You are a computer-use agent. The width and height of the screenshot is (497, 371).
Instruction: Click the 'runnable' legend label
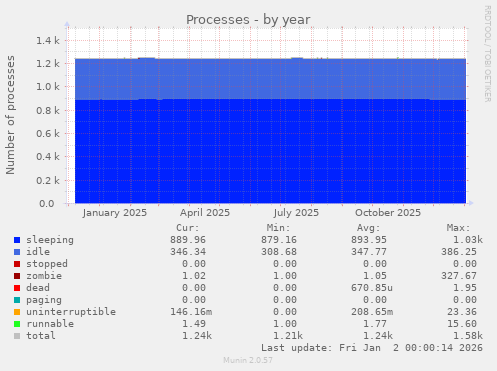tap(50, 324)
